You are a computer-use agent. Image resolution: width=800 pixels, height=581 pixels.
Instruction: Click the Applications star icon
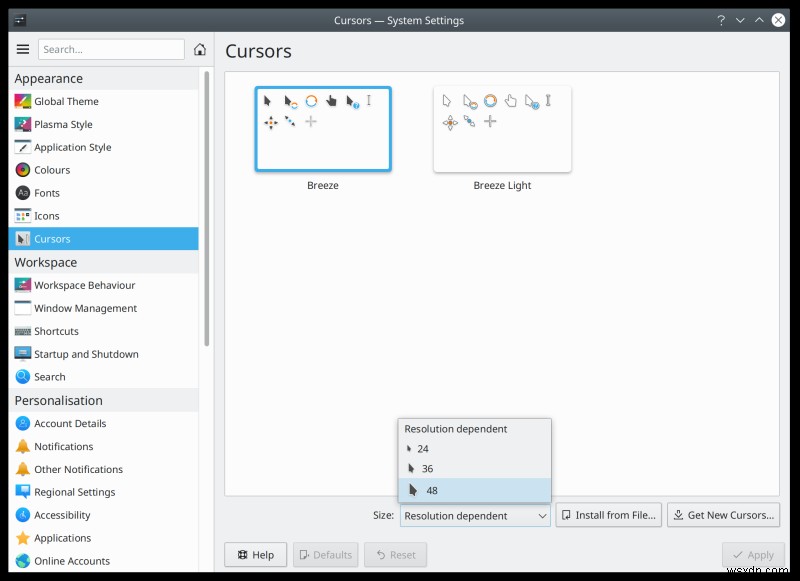point(23,538)
